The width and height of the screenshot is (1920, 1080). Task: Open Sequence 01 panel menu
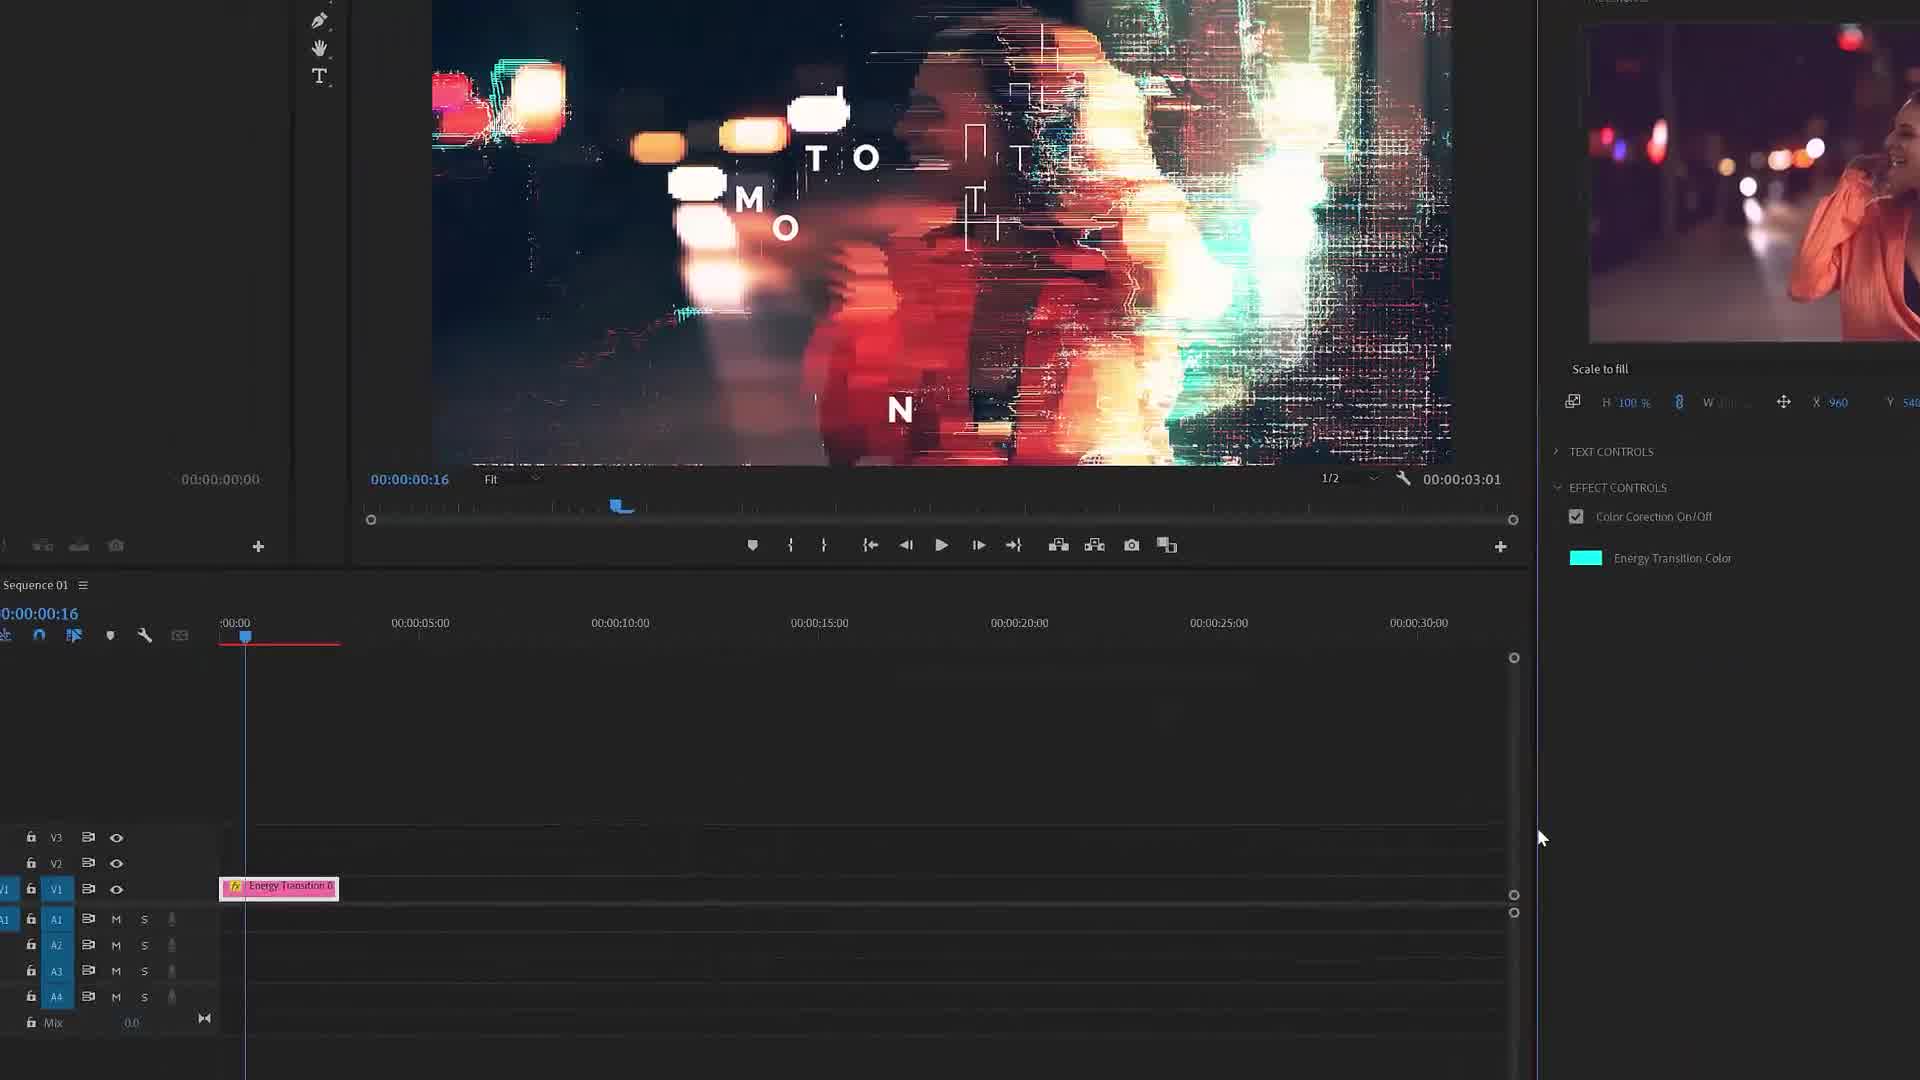tap(83, 585)
